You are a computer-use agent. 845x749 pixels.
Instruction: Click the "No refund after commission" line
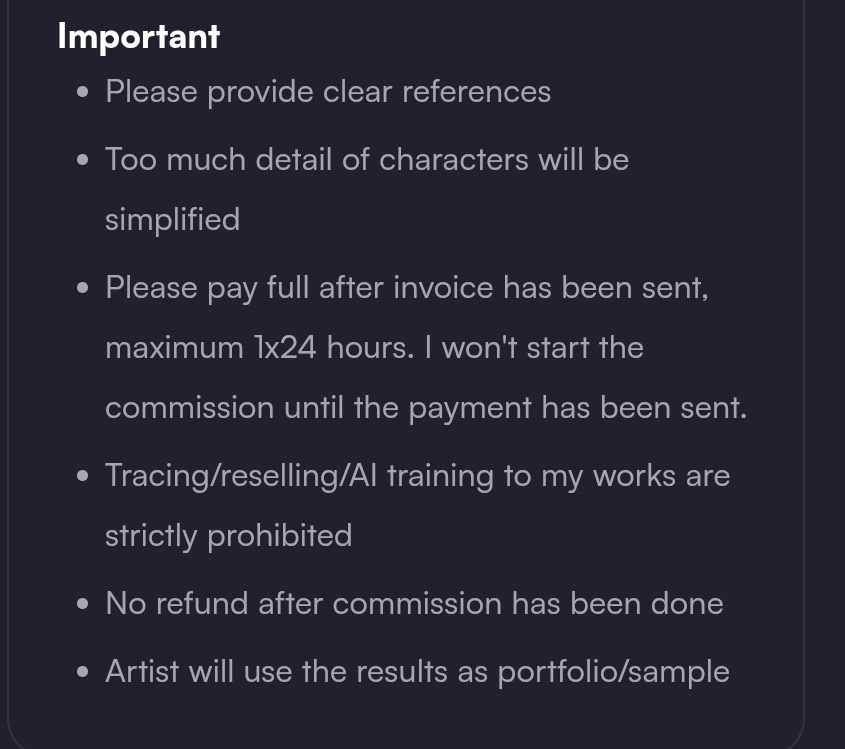[414, 604]
